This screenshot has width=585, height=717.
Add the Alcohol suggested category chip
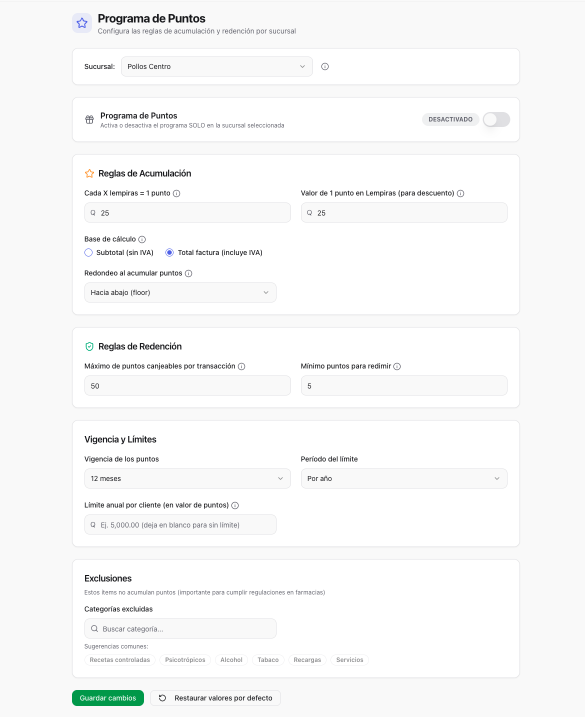coord(231,660)
